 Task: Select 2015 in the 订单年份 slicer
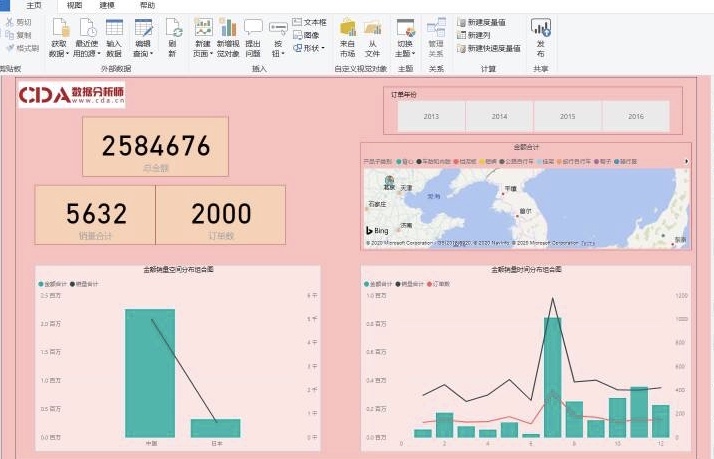coord(568,117)
